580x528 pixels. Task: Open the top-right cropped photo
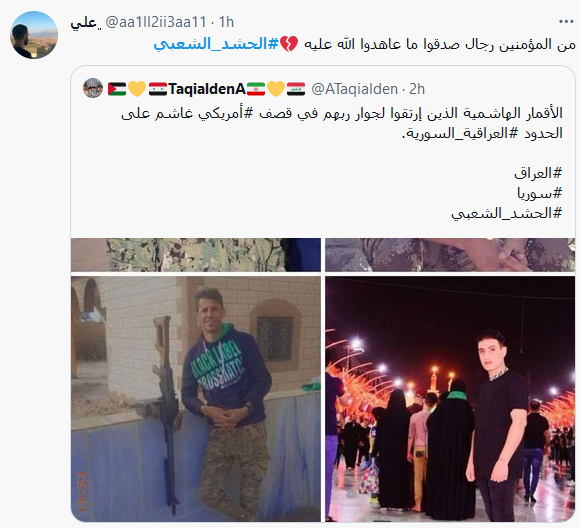450,255
